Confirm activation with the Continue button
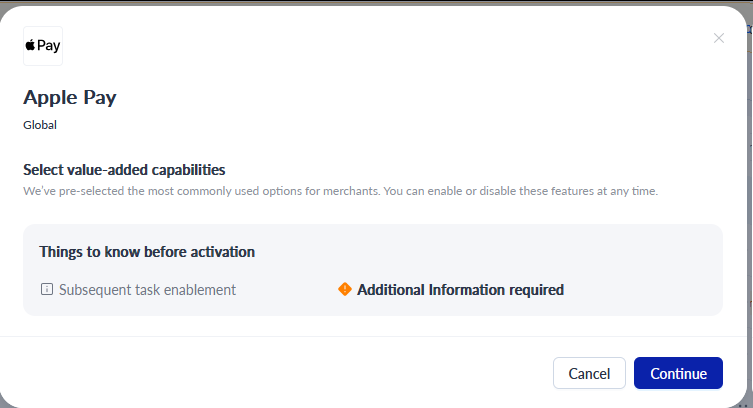 (x=678, y=373)
